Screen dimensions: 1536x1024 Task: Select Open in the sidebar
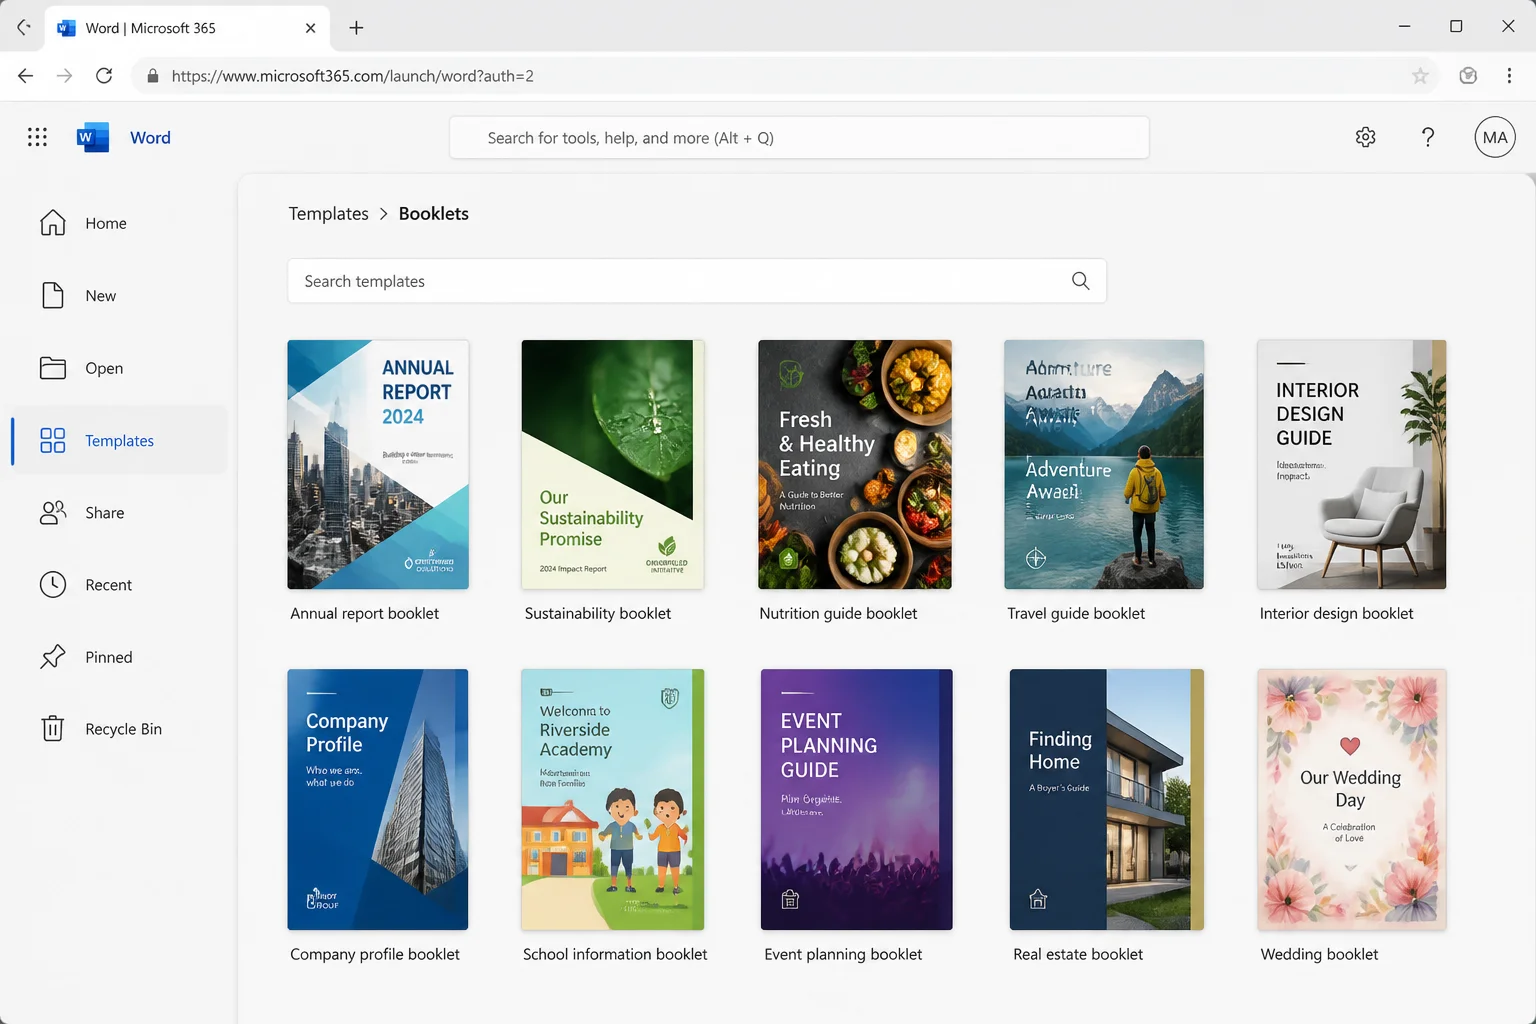click(119, 368)
